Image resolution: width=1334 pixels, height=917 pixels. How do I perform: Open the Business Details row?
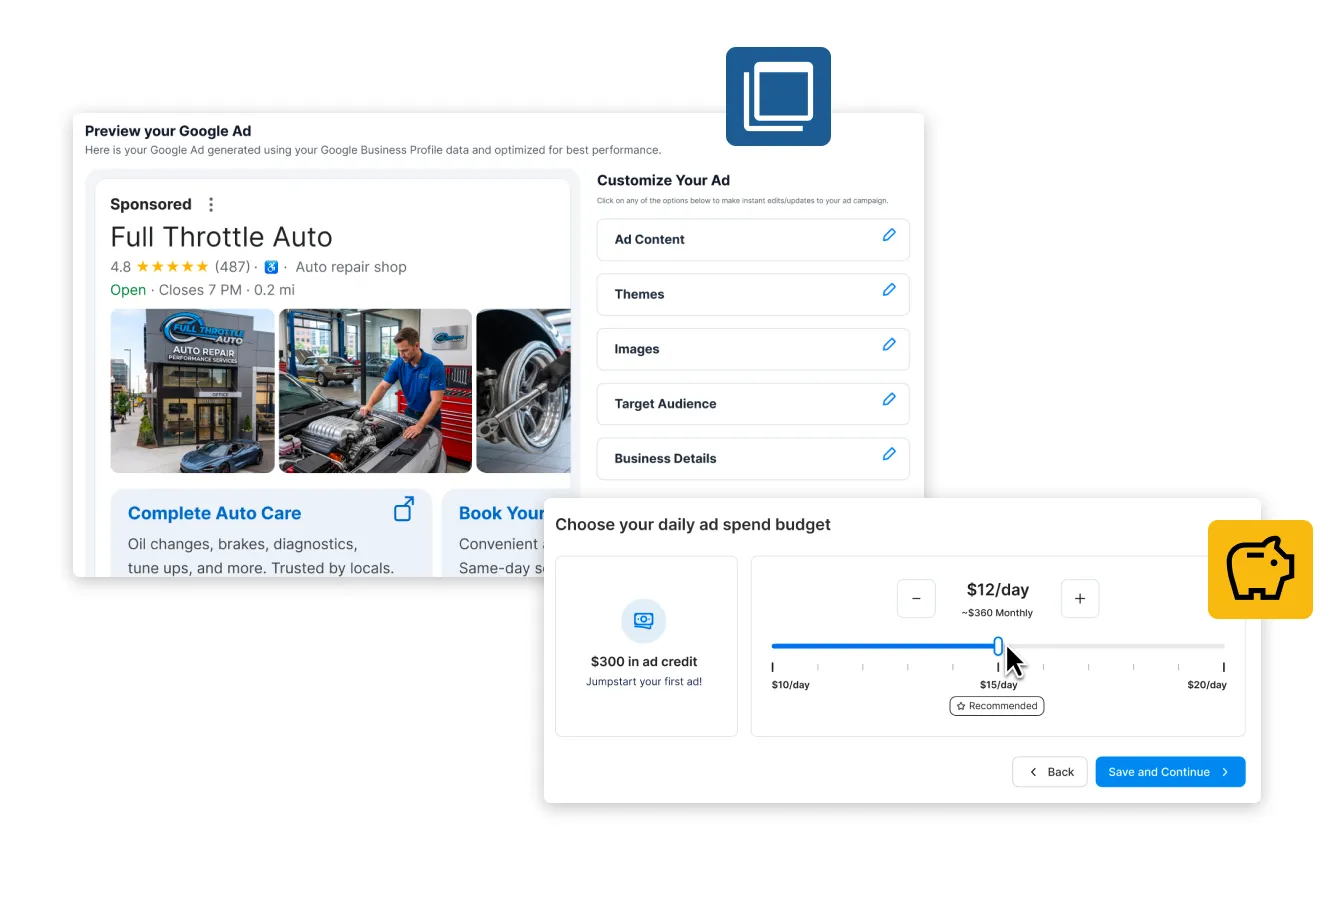click(753, 459)
